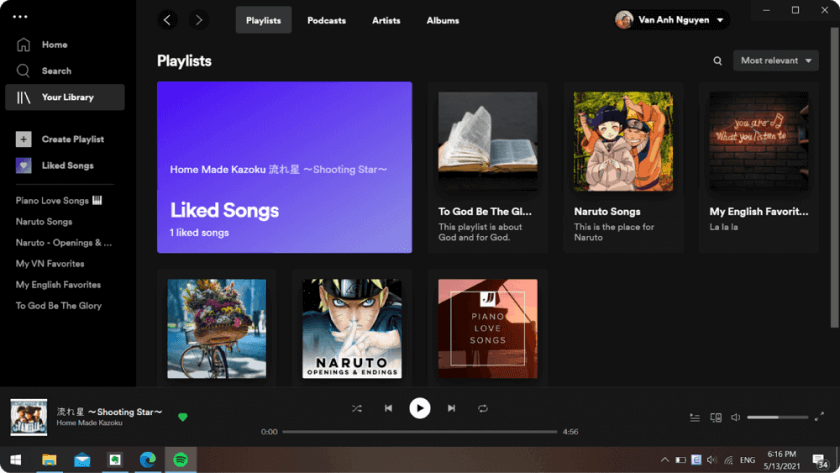Play the current song

[x=419, y=408]
